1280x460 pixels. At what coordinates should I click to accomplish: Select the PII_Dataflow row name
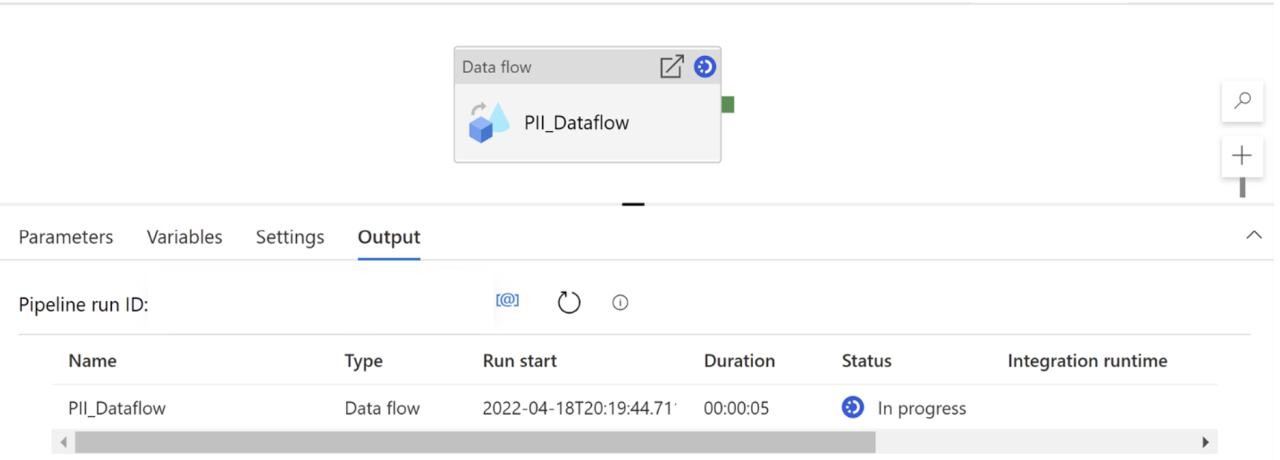pos(117,408)
